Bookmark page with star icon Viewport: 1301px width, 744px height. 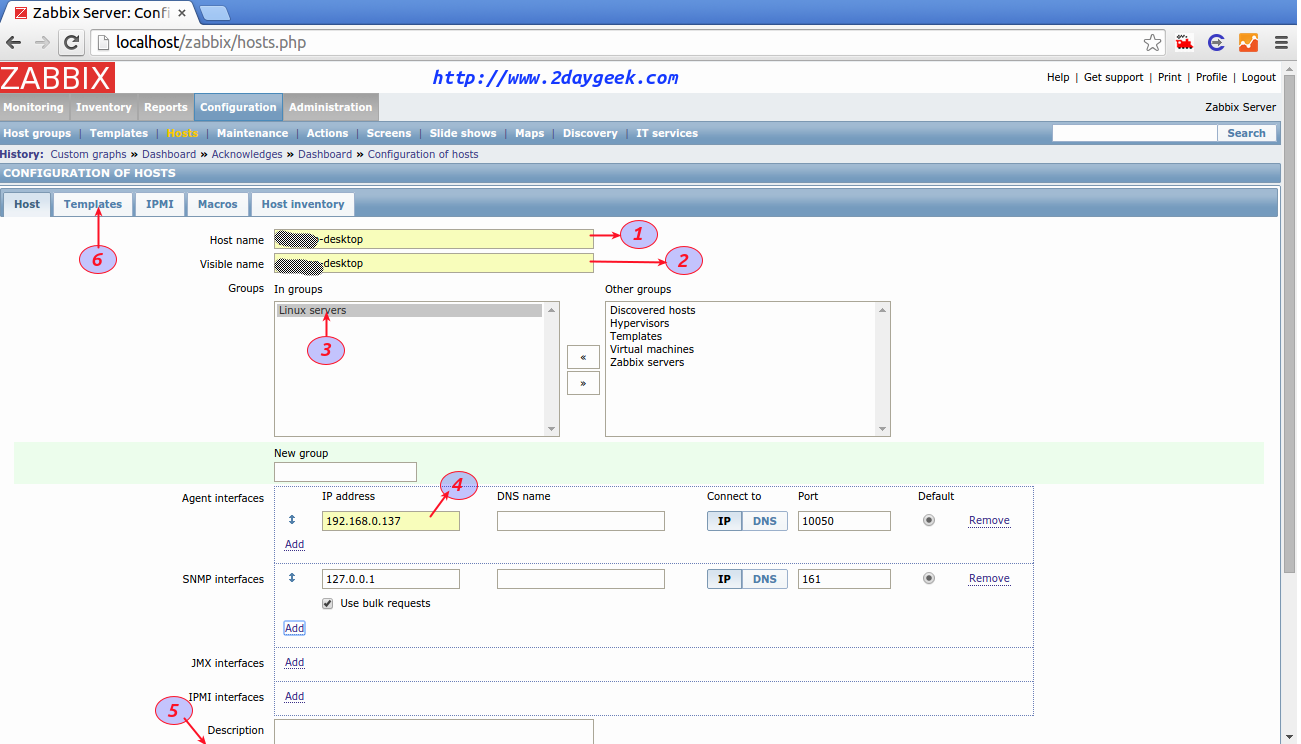1153,43
